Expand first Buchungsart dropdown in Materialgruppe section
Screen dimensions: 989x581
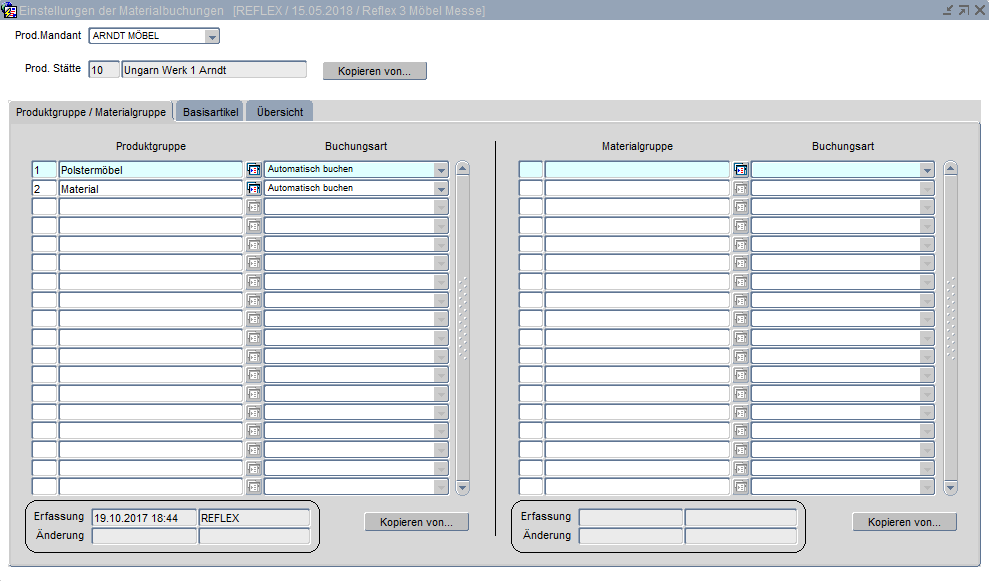click(x=927, y=170)
